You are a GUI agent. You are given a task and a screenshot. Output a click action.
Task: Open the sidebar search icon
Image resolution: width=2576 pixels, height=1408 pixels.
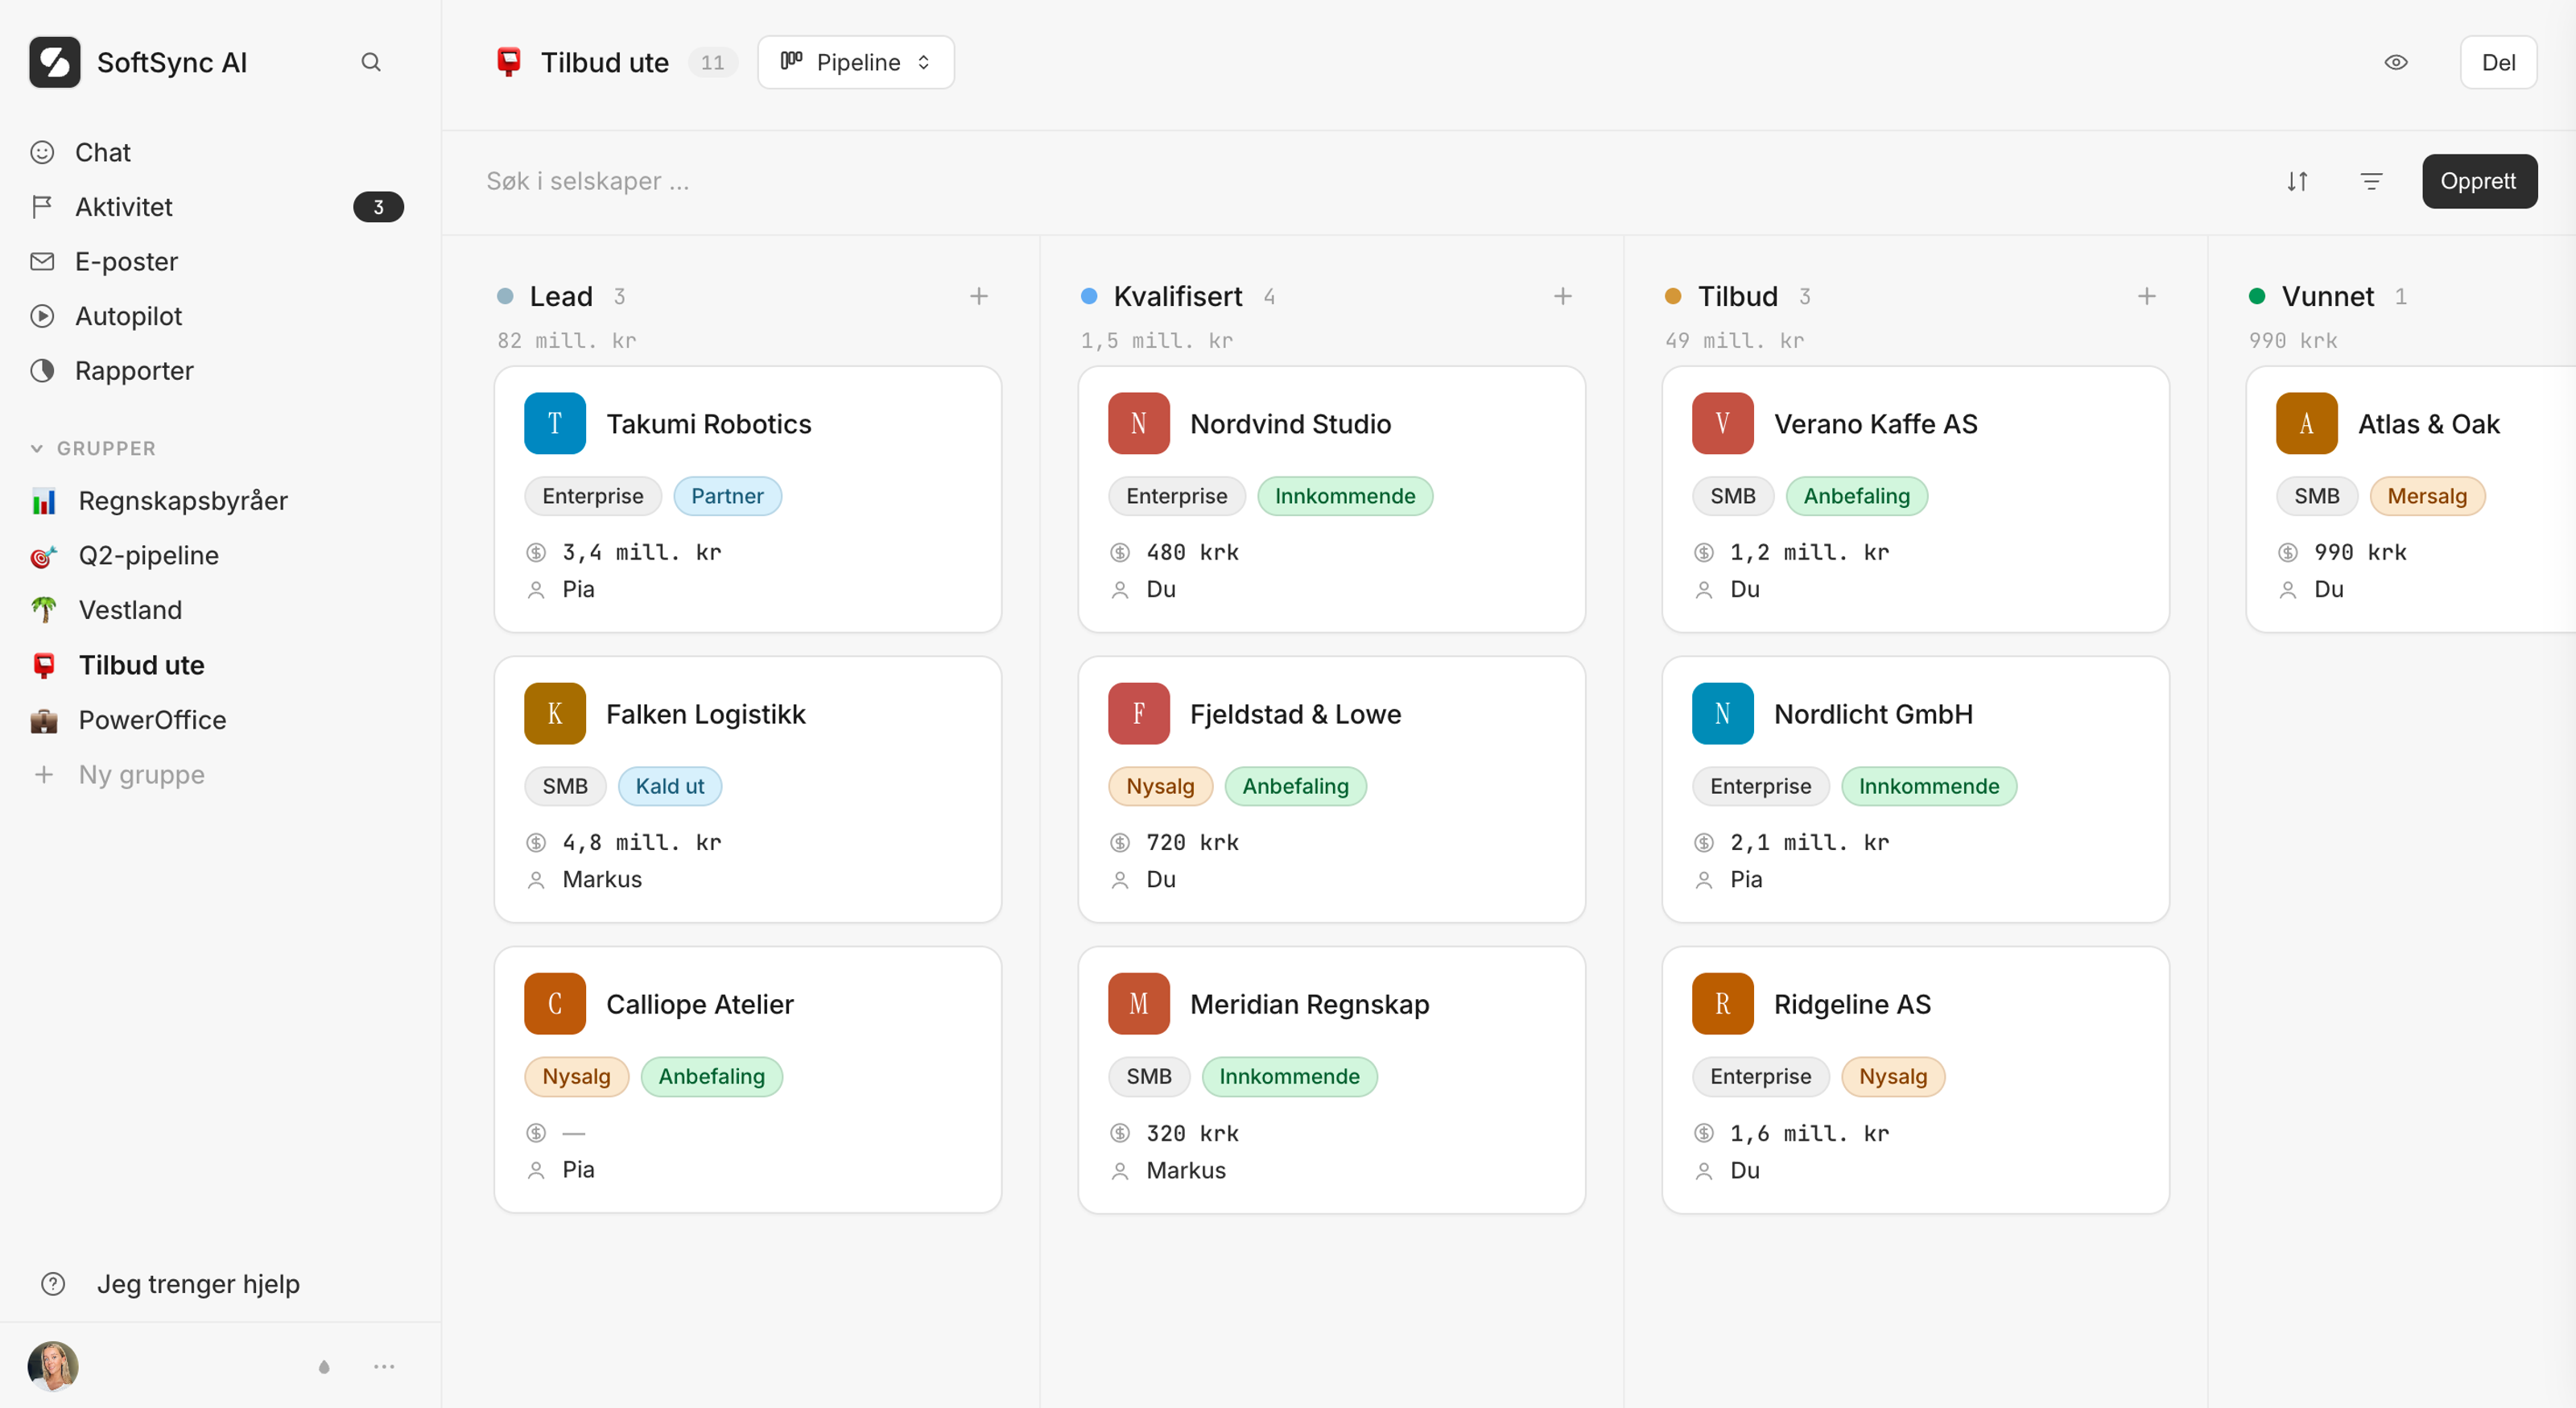coord(371,62)
